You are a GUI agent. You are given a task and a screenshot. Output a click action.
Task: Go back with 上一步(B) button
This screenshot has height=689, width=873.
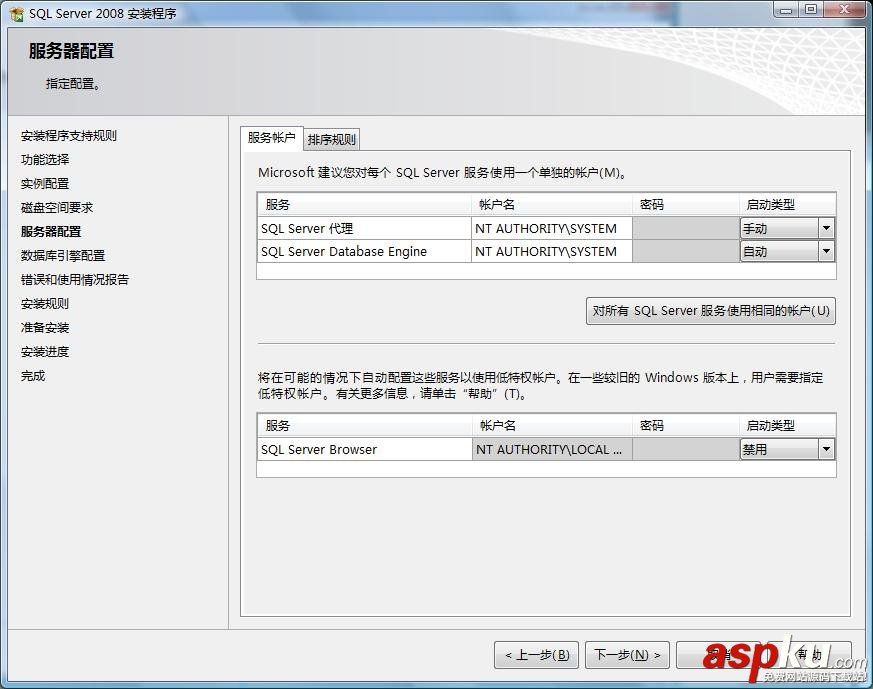tap(536, 654)
